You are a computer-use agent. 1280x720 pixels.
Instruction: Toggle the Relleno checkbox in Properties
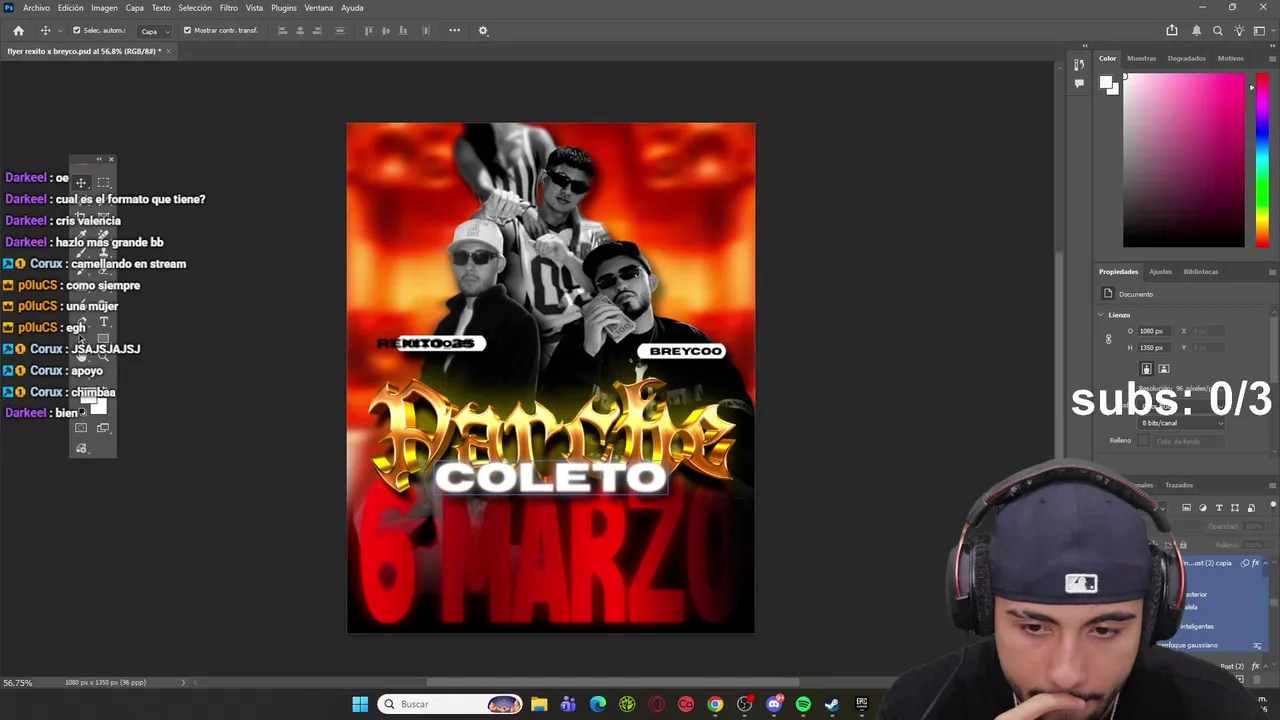[1144, 441]
